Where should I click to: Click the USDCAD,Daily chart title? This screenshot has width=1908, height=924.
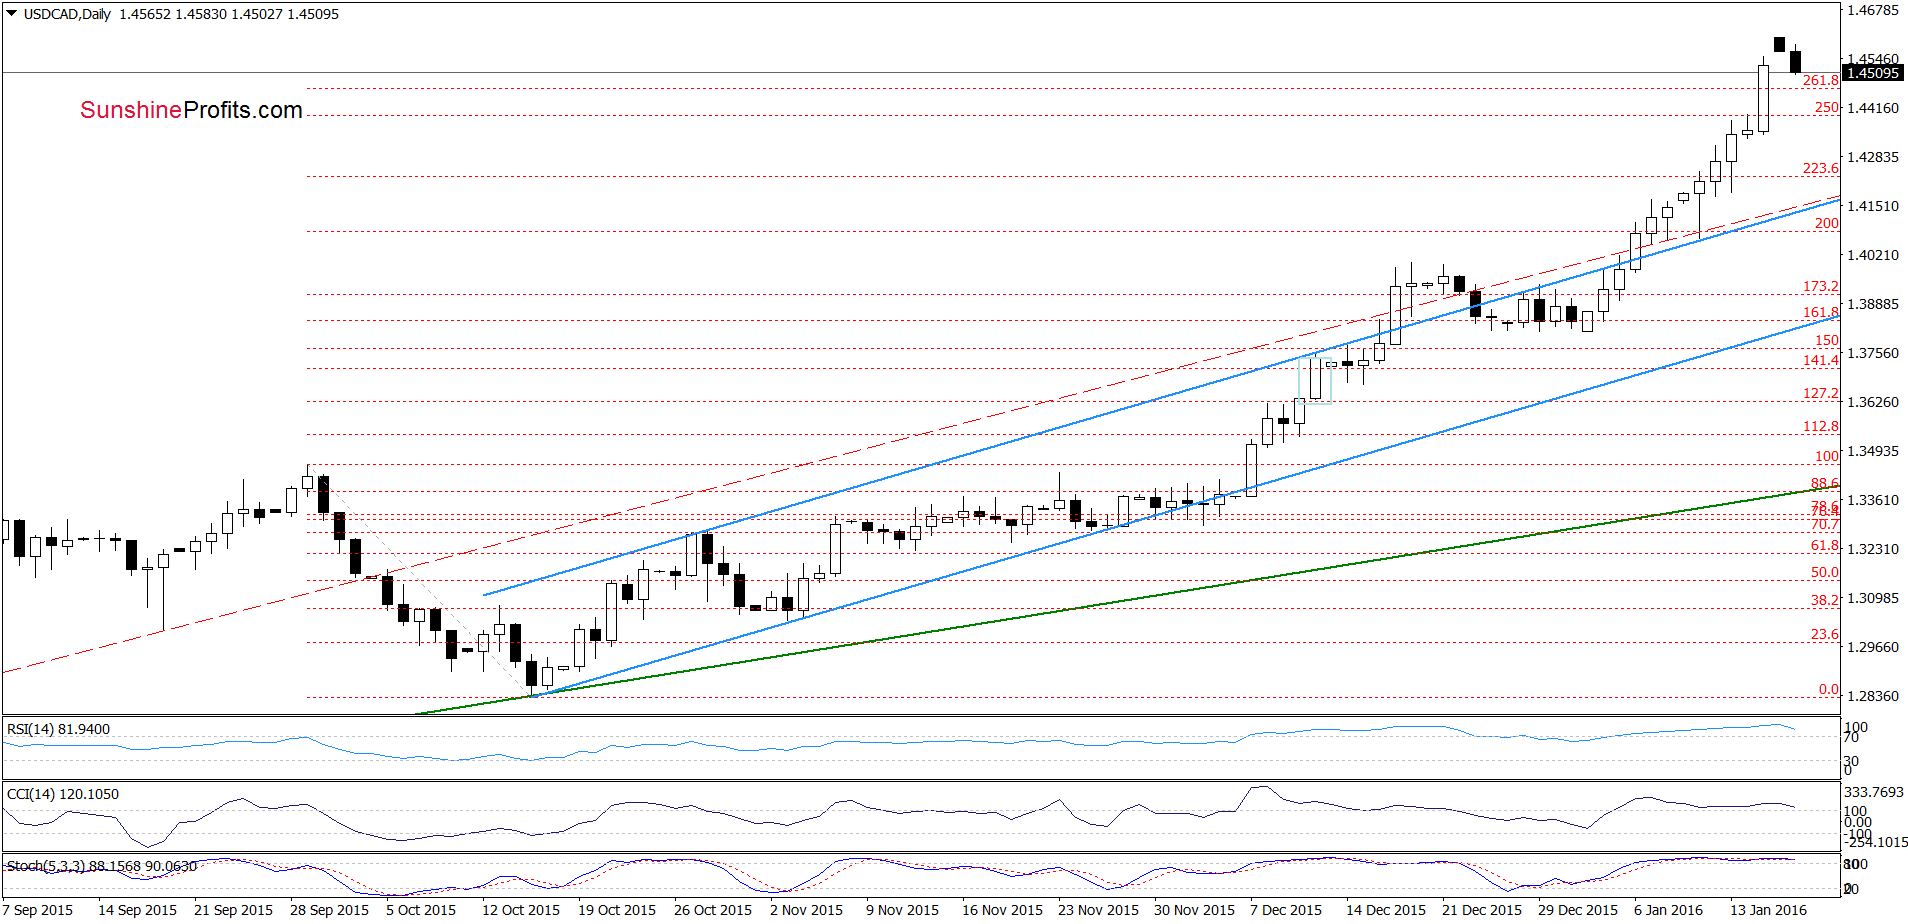67,14
